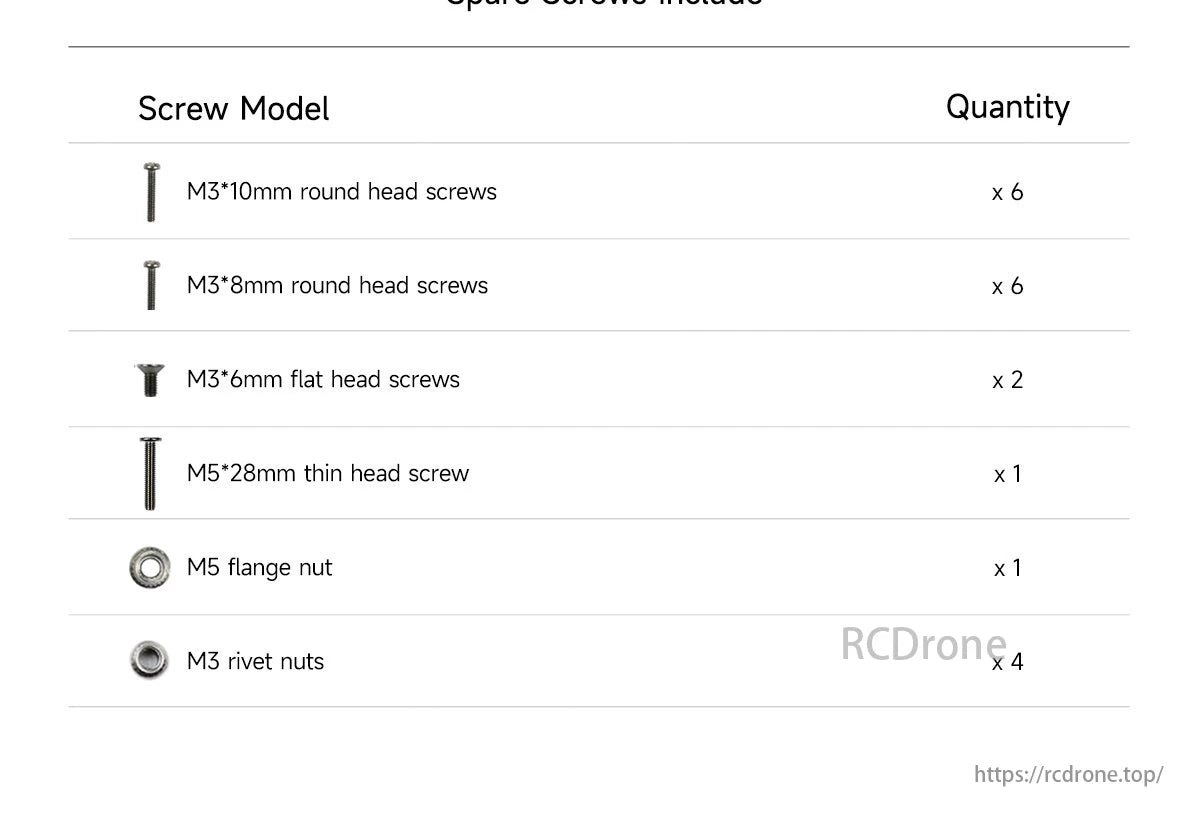
Task: Click the "M3 rivet nuts" text
Action: click(x=255, y=661)
